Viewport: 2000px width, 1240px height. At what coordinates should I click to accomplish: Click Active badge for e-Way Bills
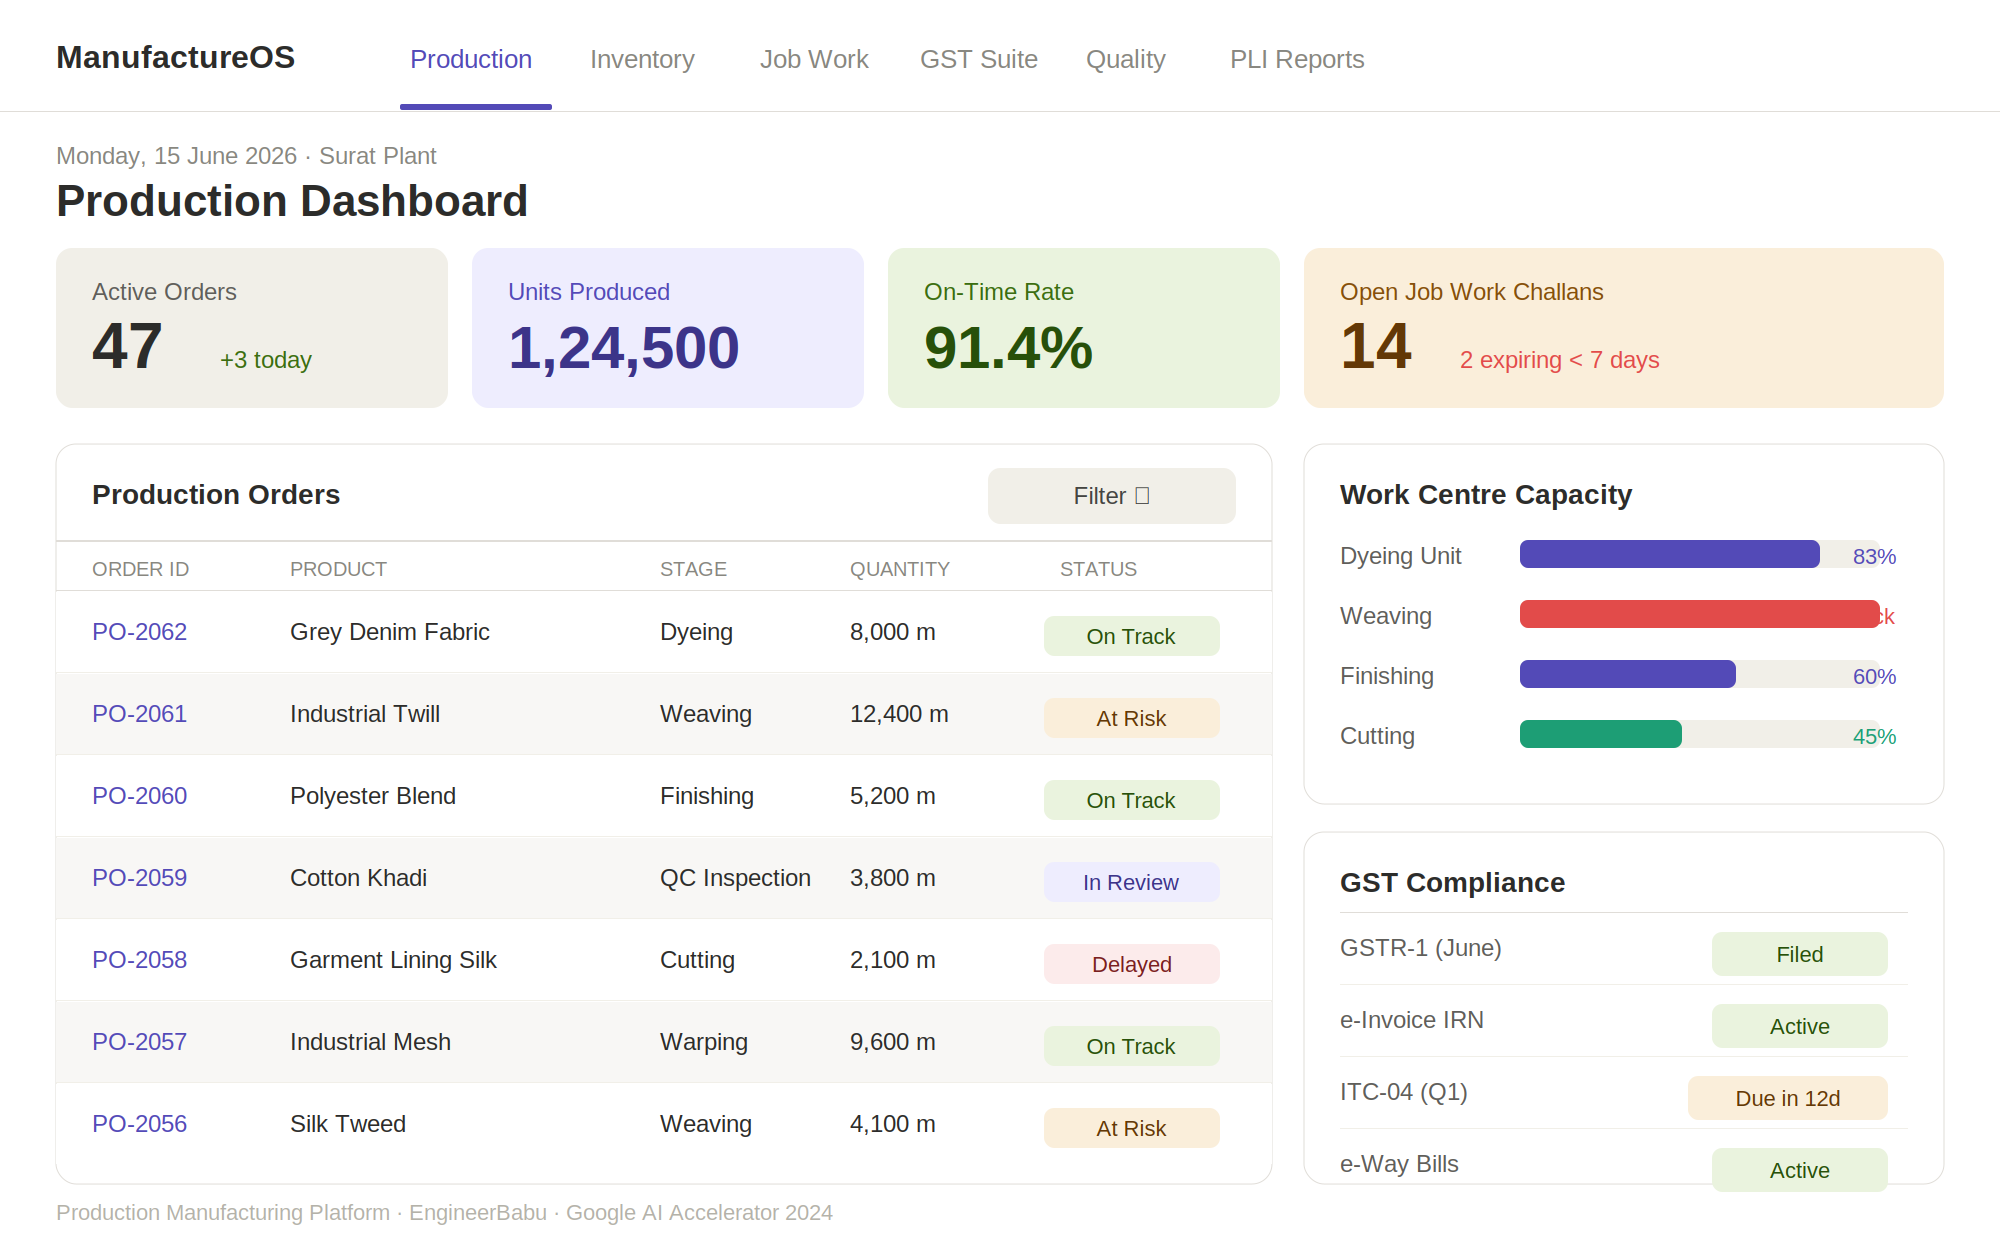[x=1800, y=1170]
